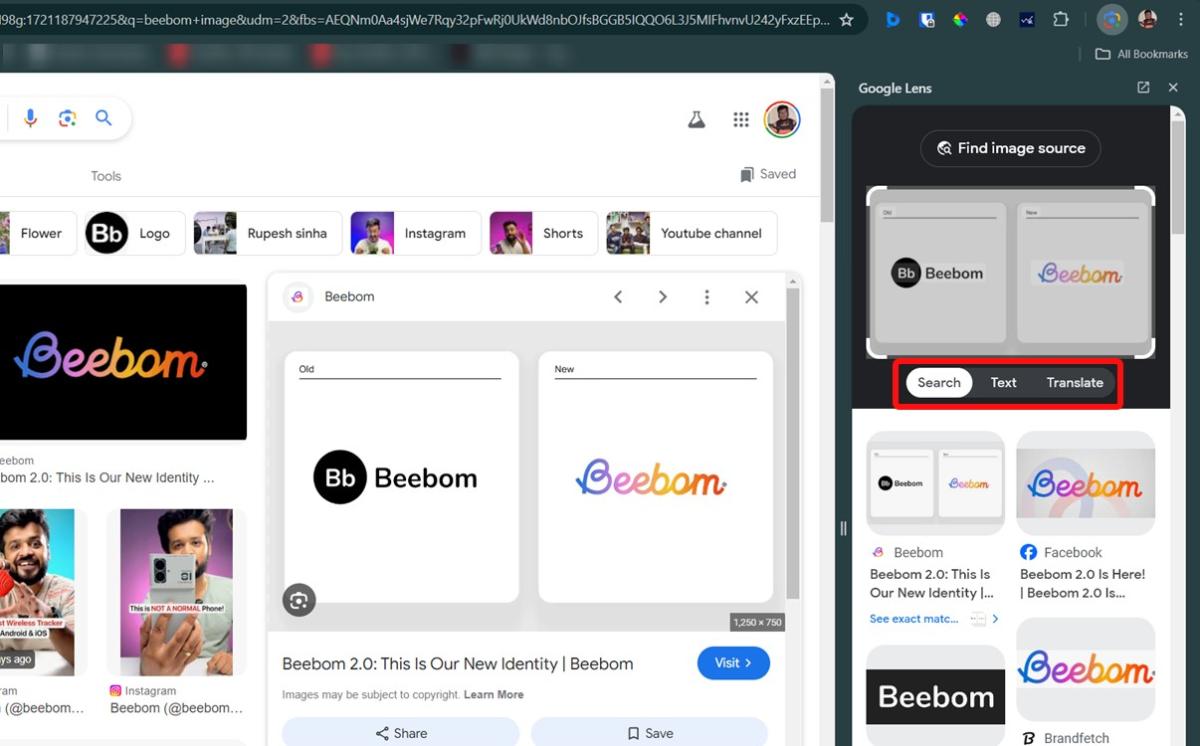Share the Beebom image
Image resolution: width=1200 pixels, height=746 pixels.
click(x=401, y=732)
